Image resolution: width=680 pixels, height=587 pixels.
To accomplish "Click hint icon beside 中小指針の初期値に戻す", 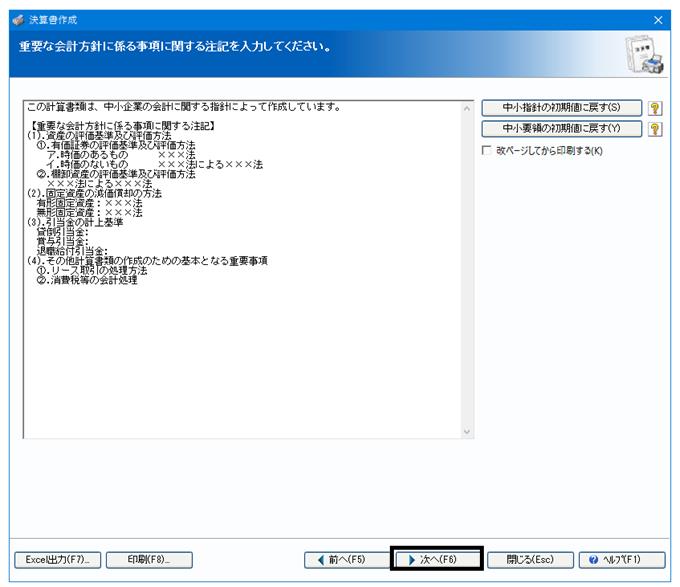I will click(x=655, y=108).
